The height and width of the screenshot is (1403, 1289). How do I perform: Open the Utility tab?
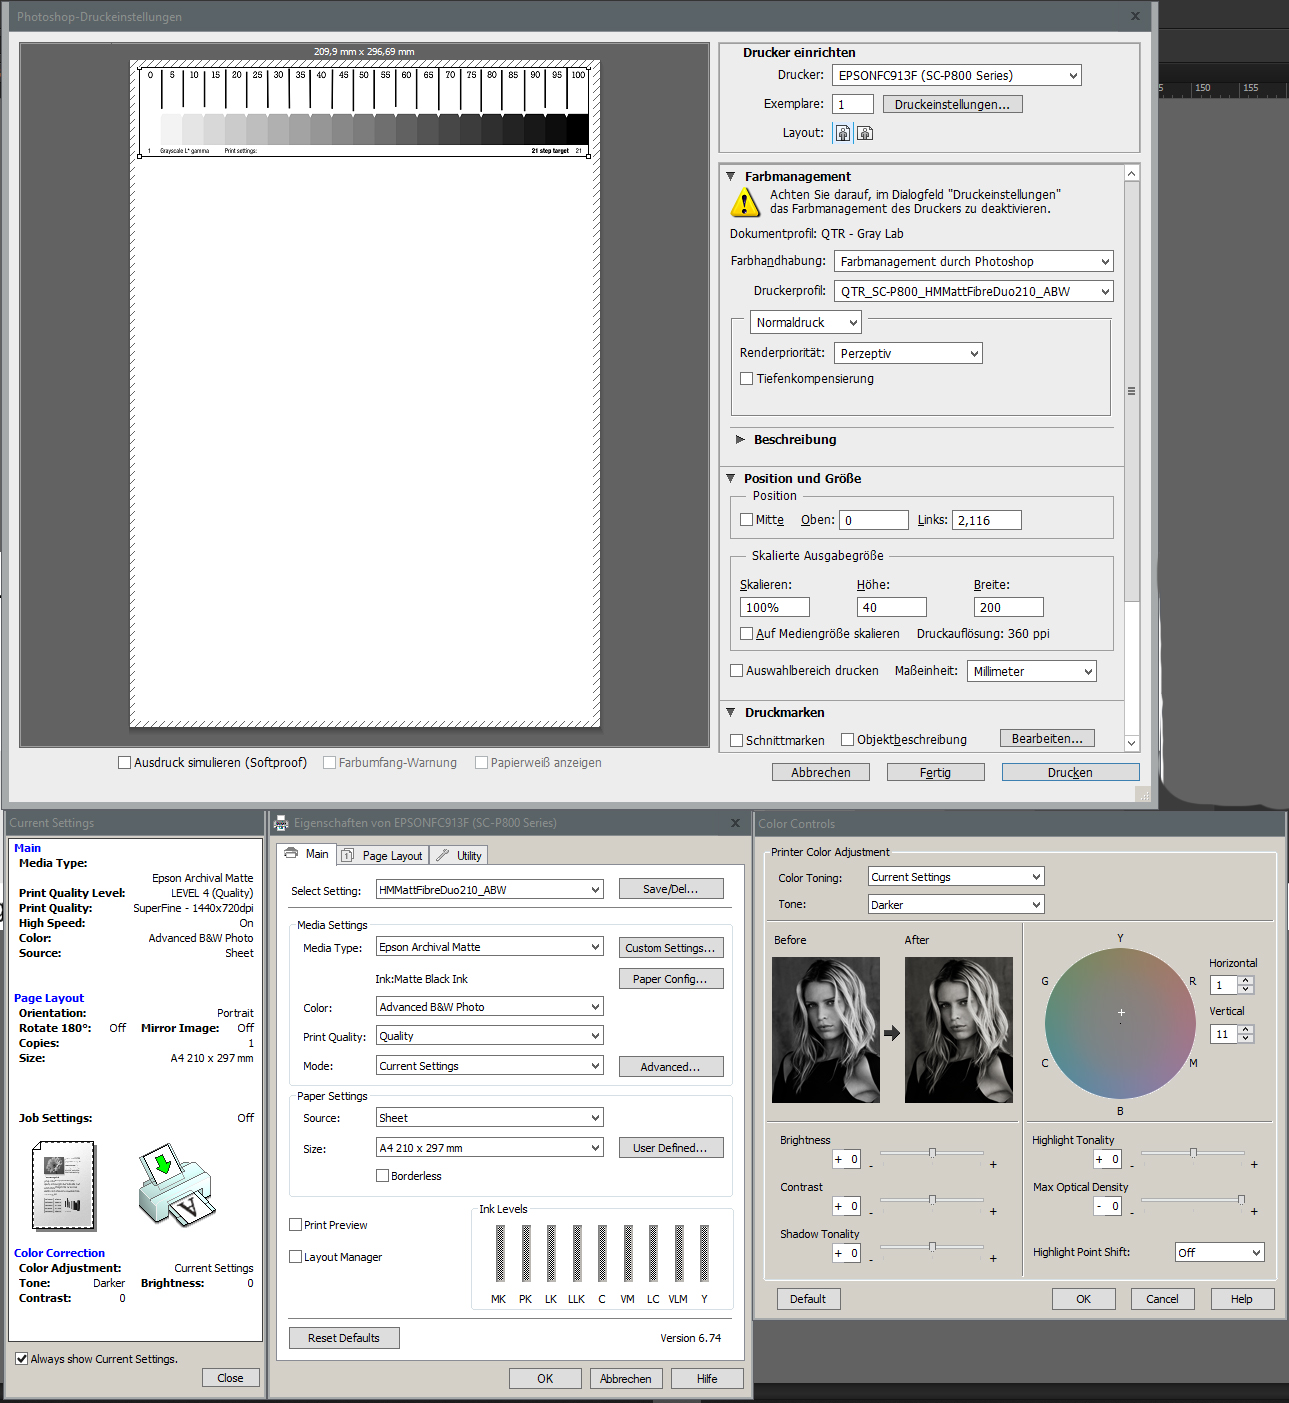pos(460,856)
